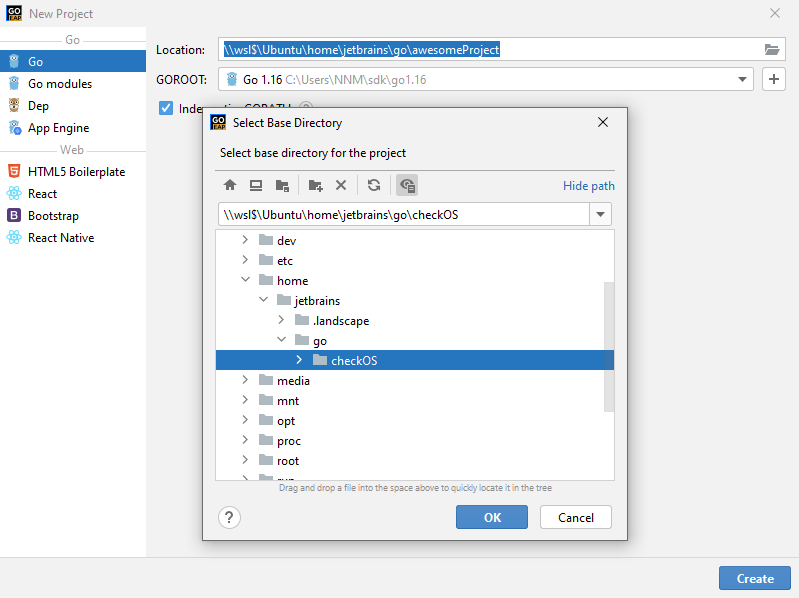The width and height of the screenshot is (799, 598).
Task: Cancel the Select Base Directory dialog
Action: click(x=576, y=517)
